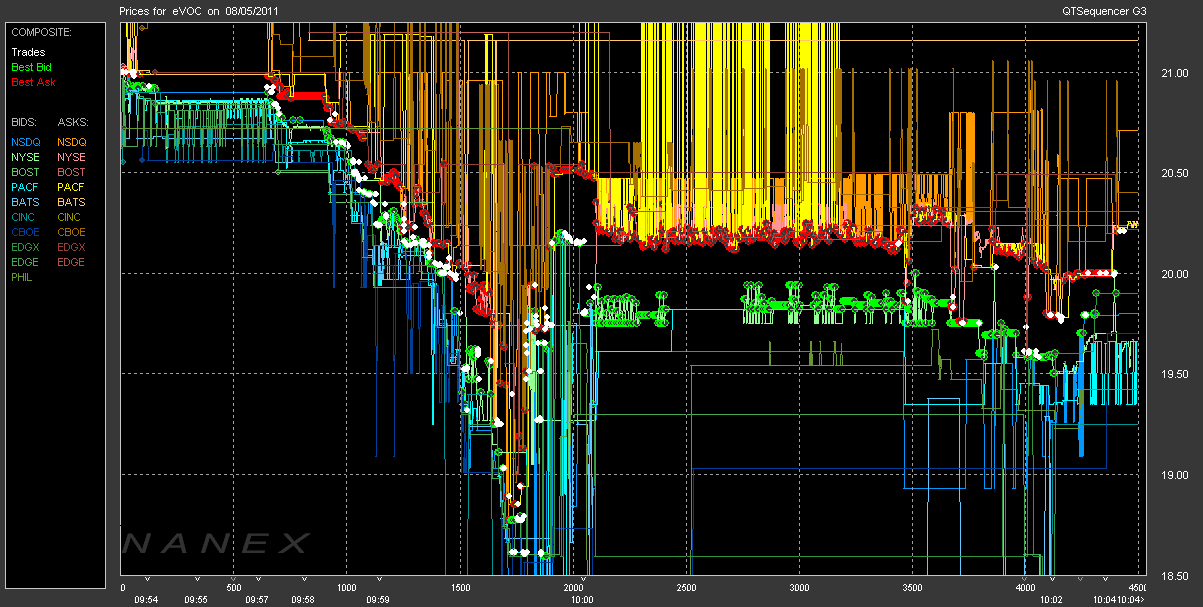Select the 'QTSequencer G3' label

(1105, 10)
